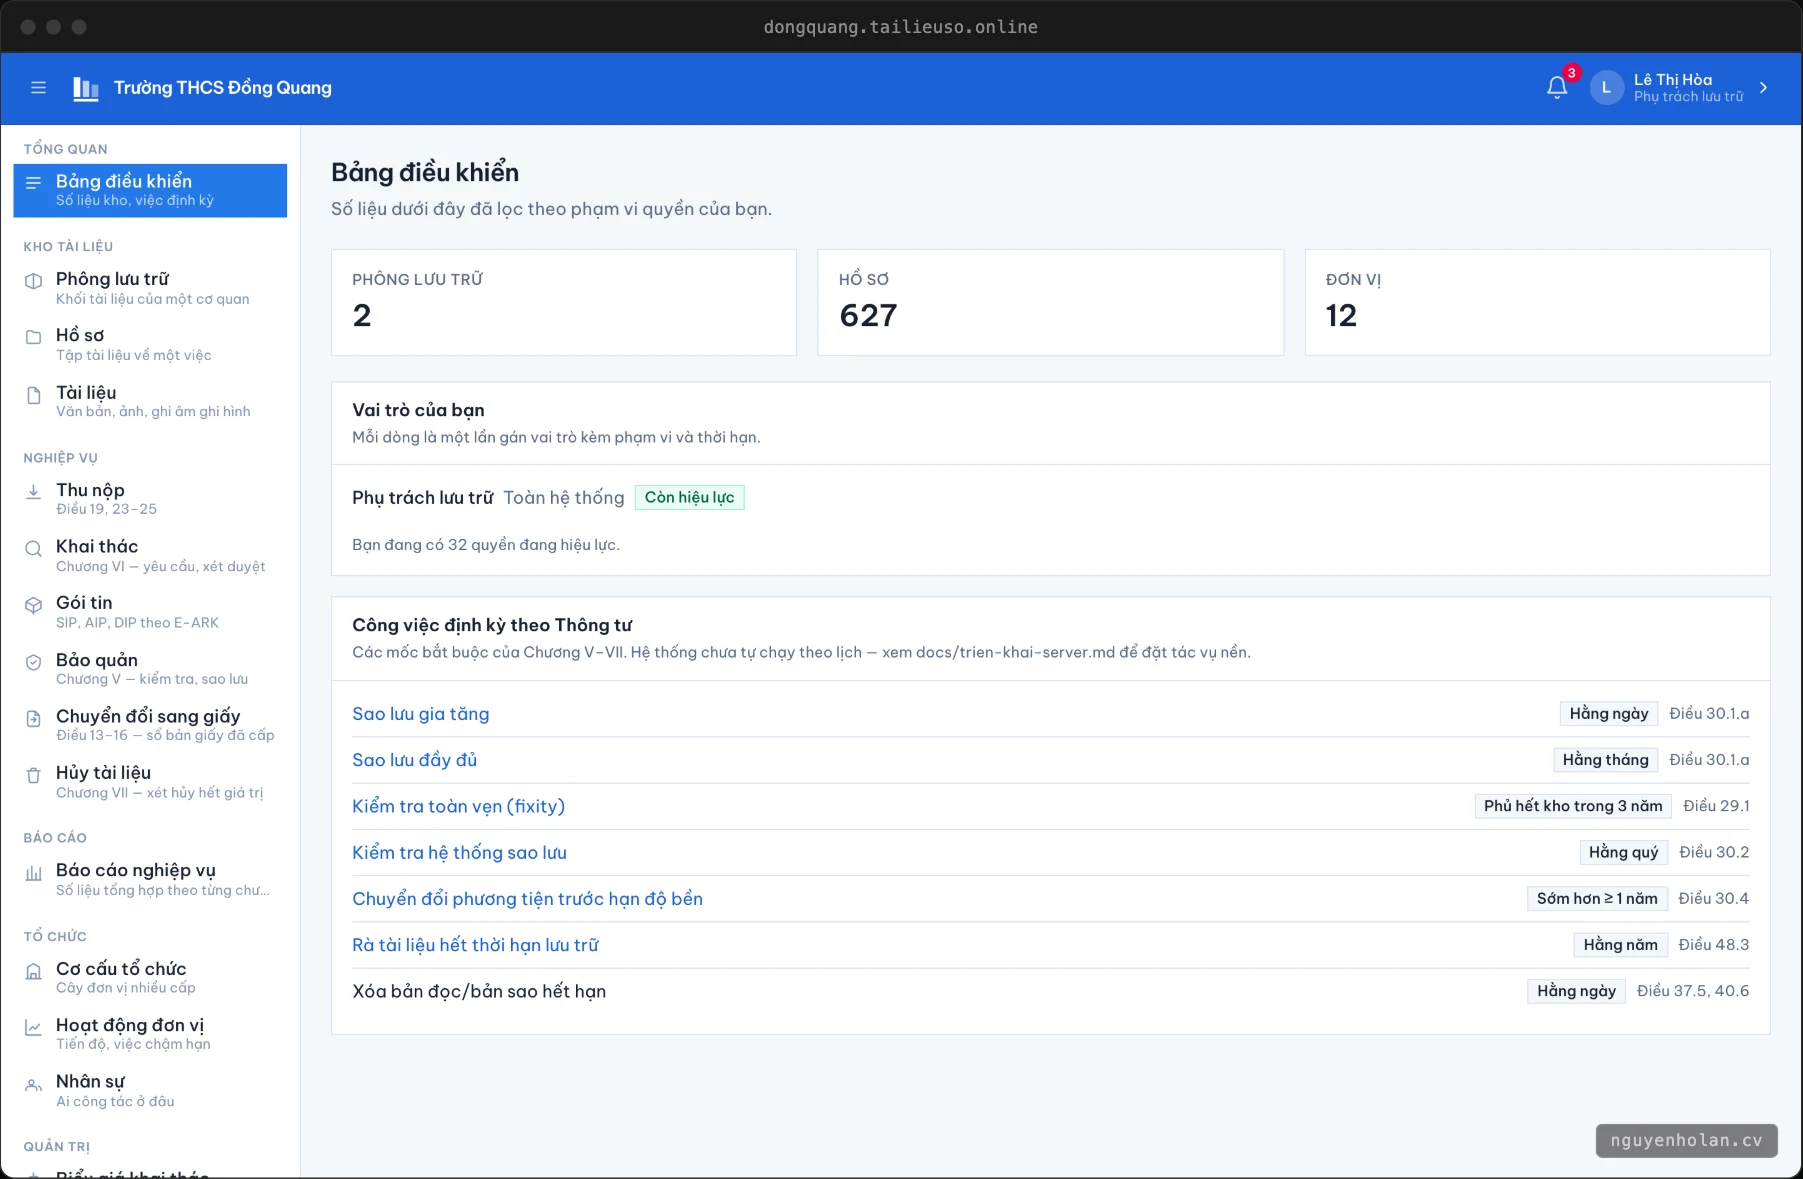Click the Gói tin package icon
Image resolution: width=1803 pixels, height=1179 pixels.
point(34,605)
